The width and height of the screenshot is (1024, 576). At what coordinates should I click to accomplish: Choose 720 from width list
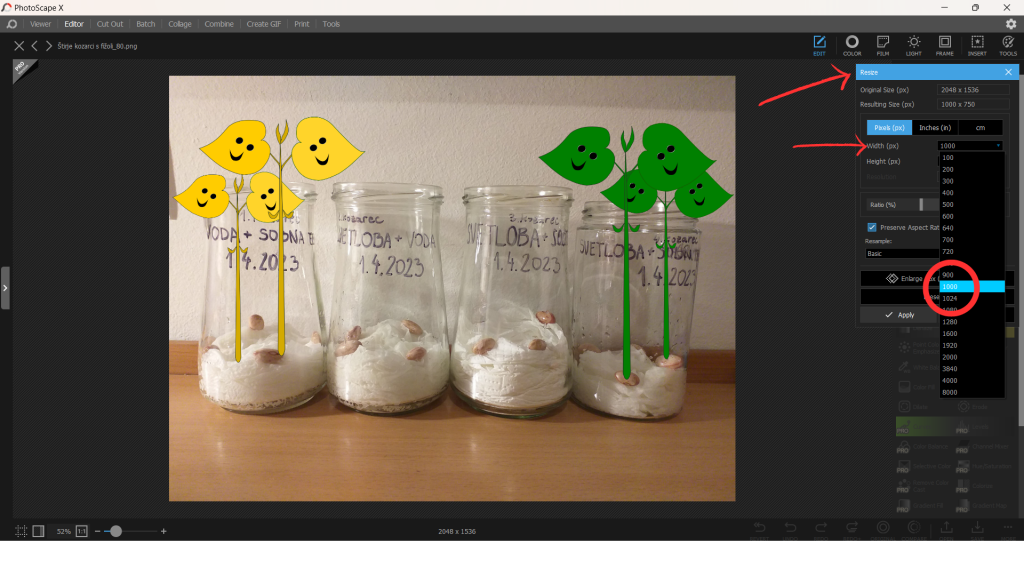click(x=972, y=251)
